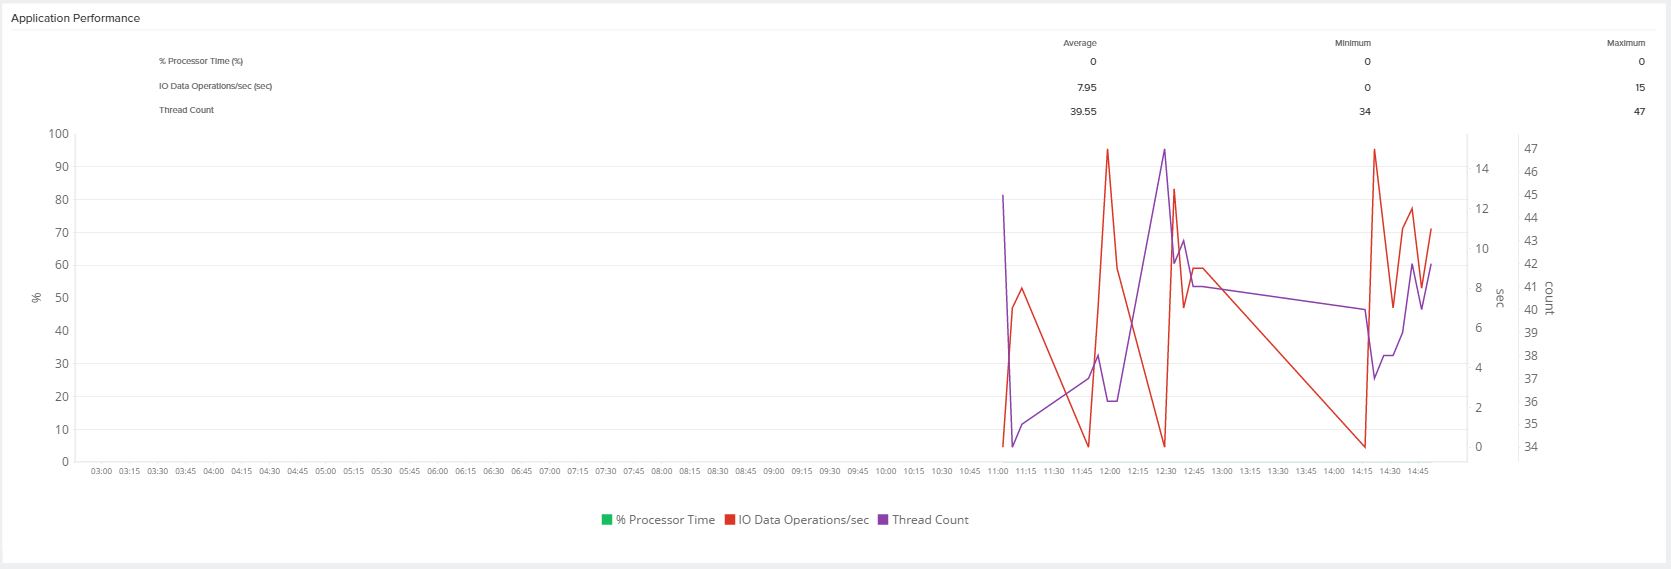The height and width of the screenshot is (569, 1671).
Task: Toggle IO Data Operations/sec series via legend label
Action: click(803, 520)
